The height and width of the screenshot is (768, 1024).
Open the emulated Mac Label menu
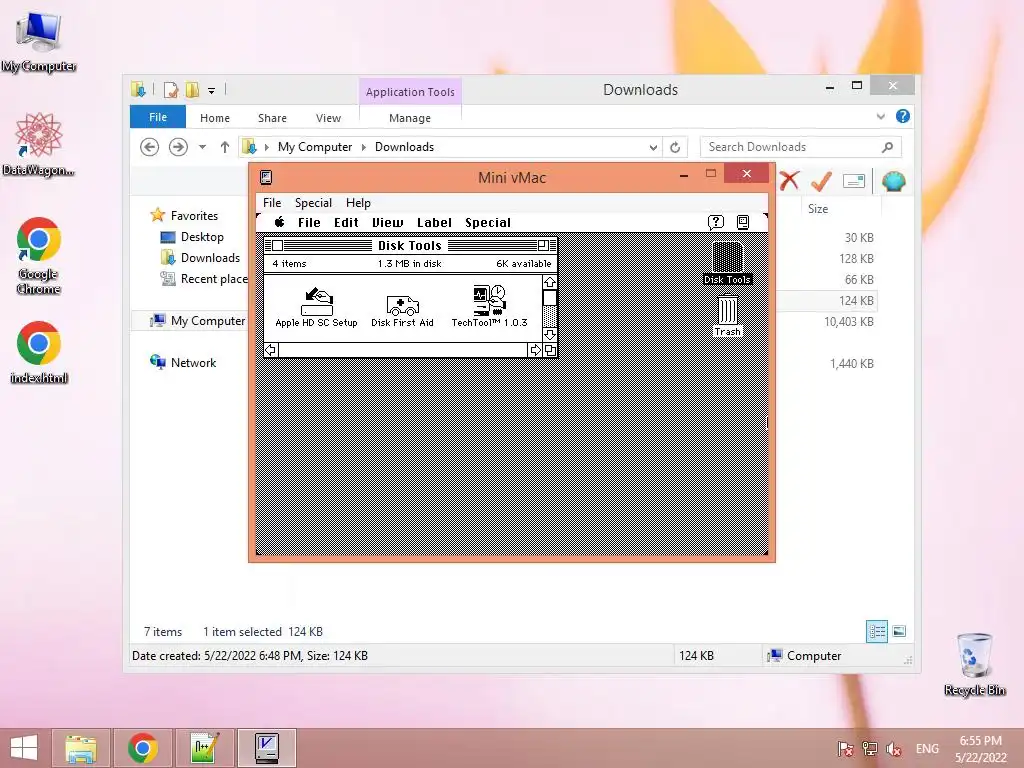434,223
